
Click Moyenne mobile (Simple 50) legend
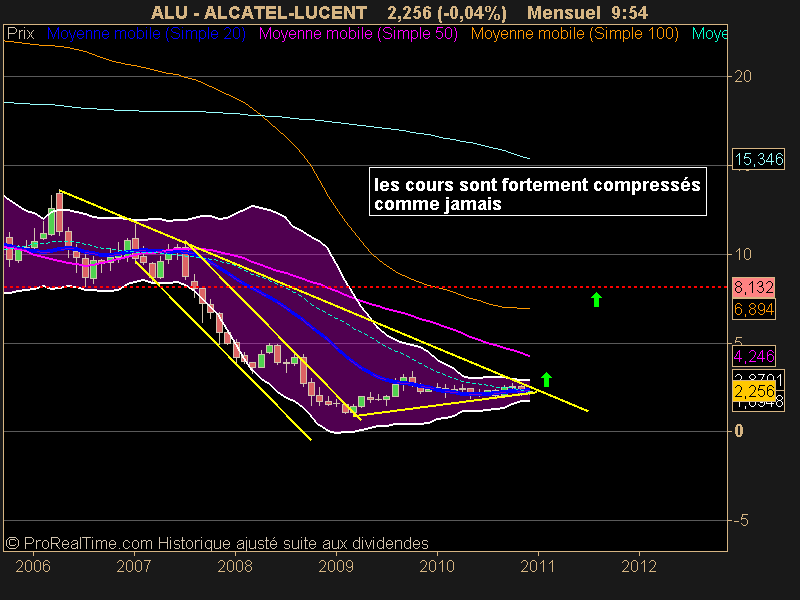(358, 34)
